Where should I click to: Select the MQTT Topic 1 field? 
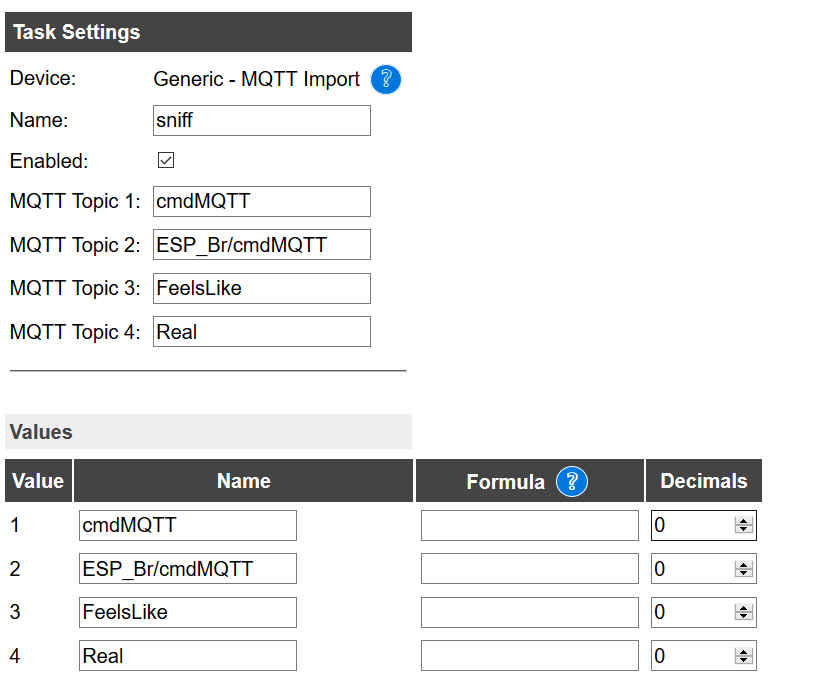pyautogui.click(x=260, y=201)
